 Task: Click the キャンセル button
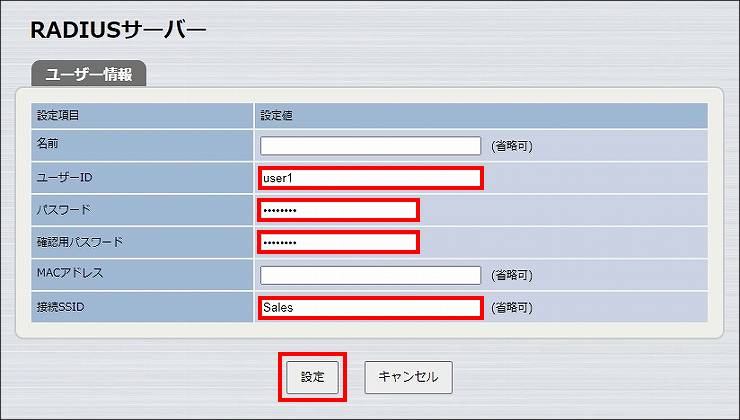pos(408,377)
